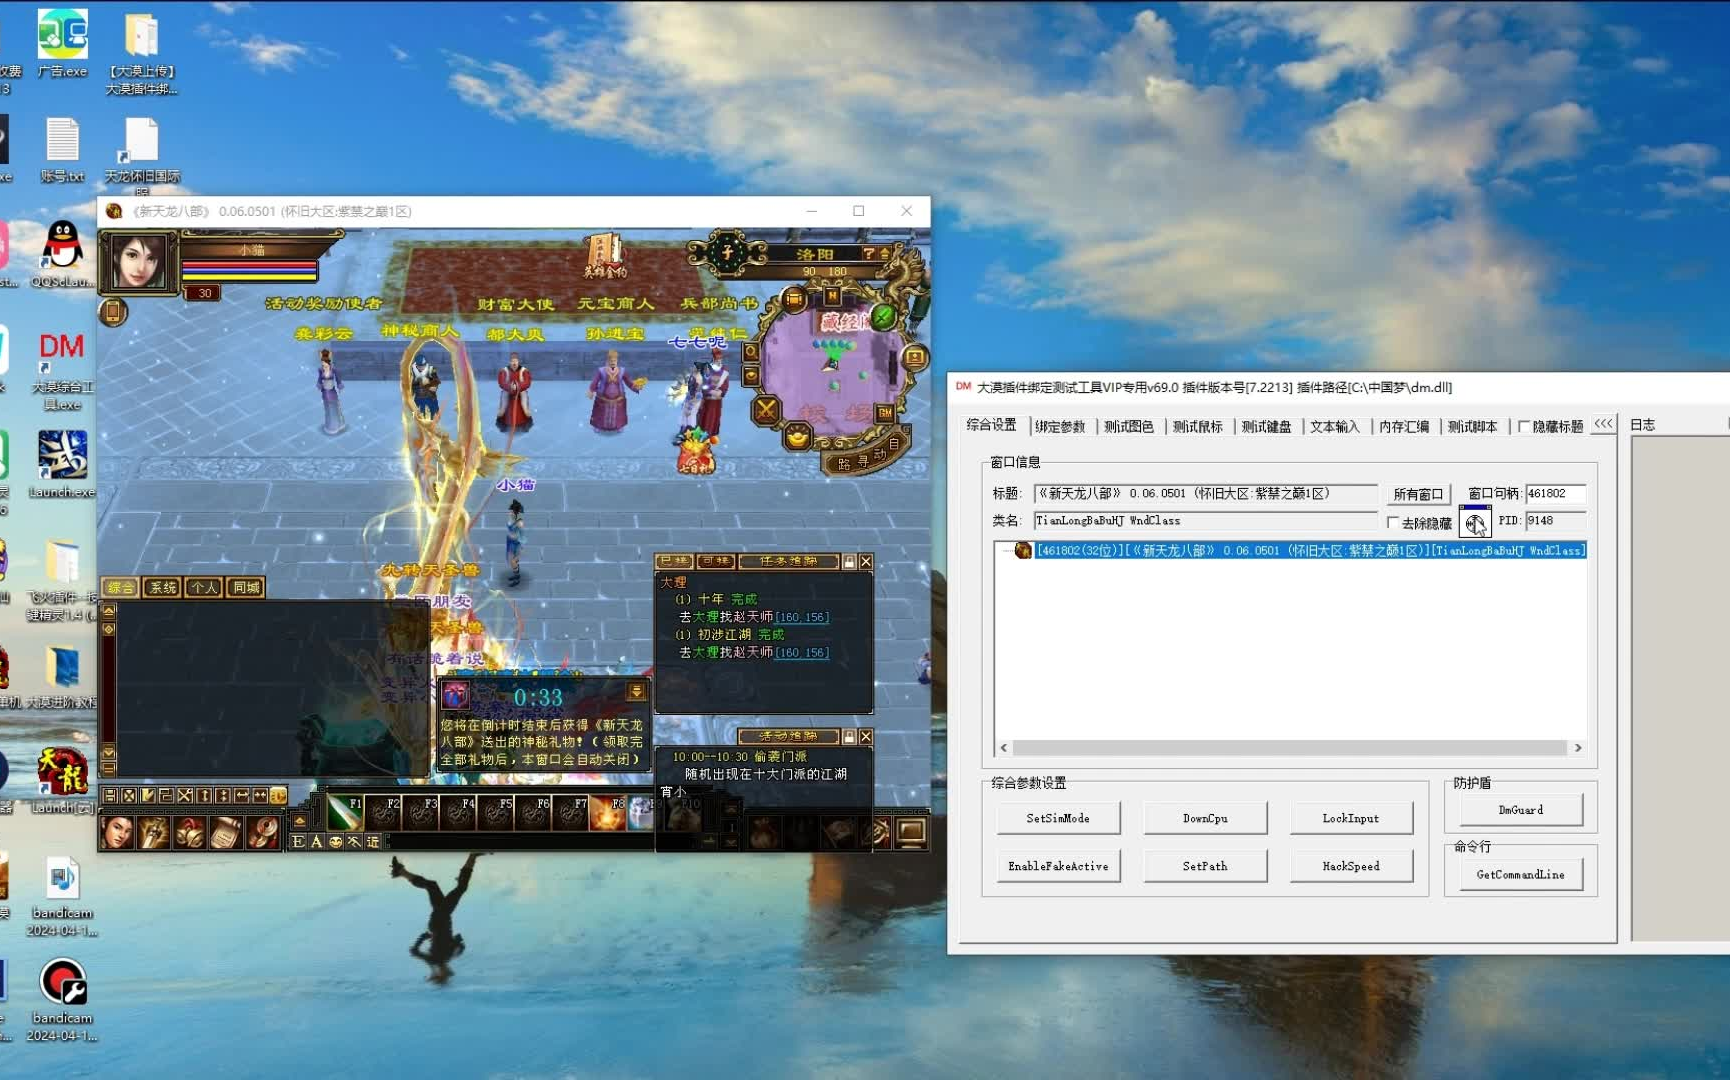Click the EnableFakeActive button
1730x1080 pixels.
pyautogui.click(x=1058, y=866)
